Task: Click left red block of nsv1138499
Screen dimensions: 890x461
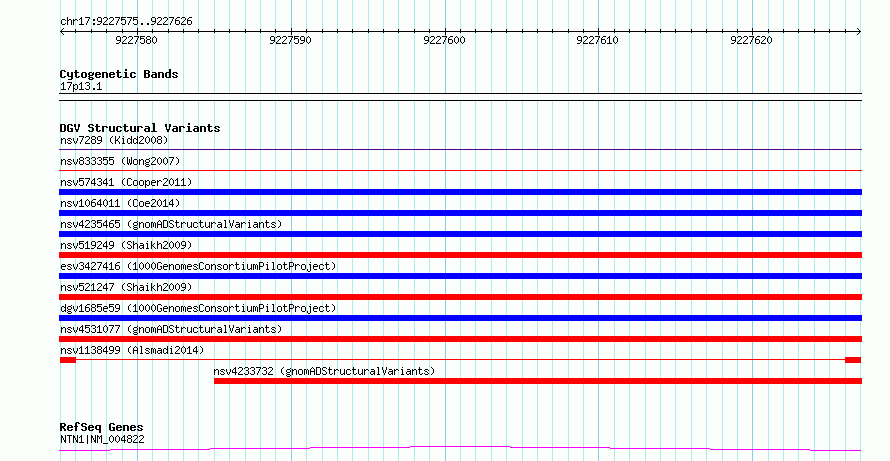Action: click(x=68, y=360)
